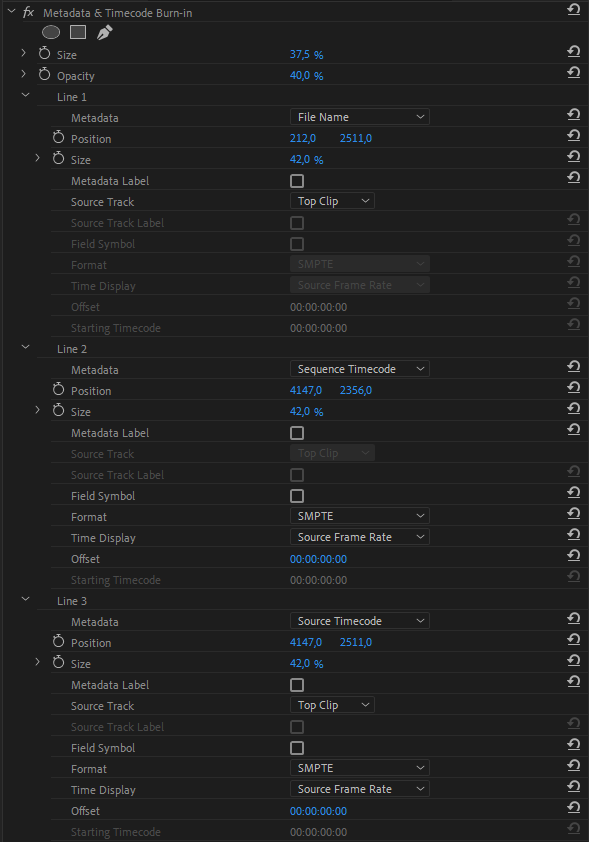Toggle the fx icon for Metadata & Timecode Burn-in
The image size is (589, 842).
point(28,12)
